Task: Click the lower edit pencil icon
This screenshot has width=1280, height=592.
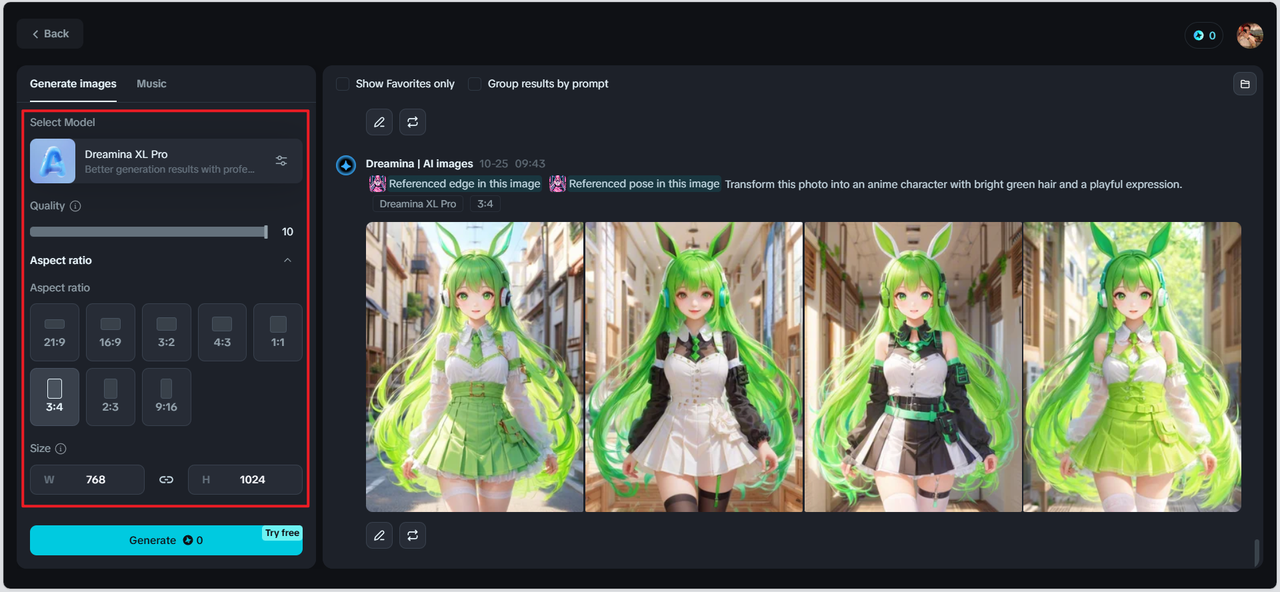Action: (379, 536)
